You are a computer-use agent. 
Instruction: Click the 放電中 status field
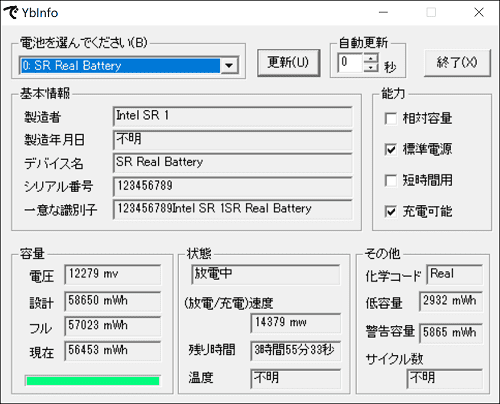(266, 275)
